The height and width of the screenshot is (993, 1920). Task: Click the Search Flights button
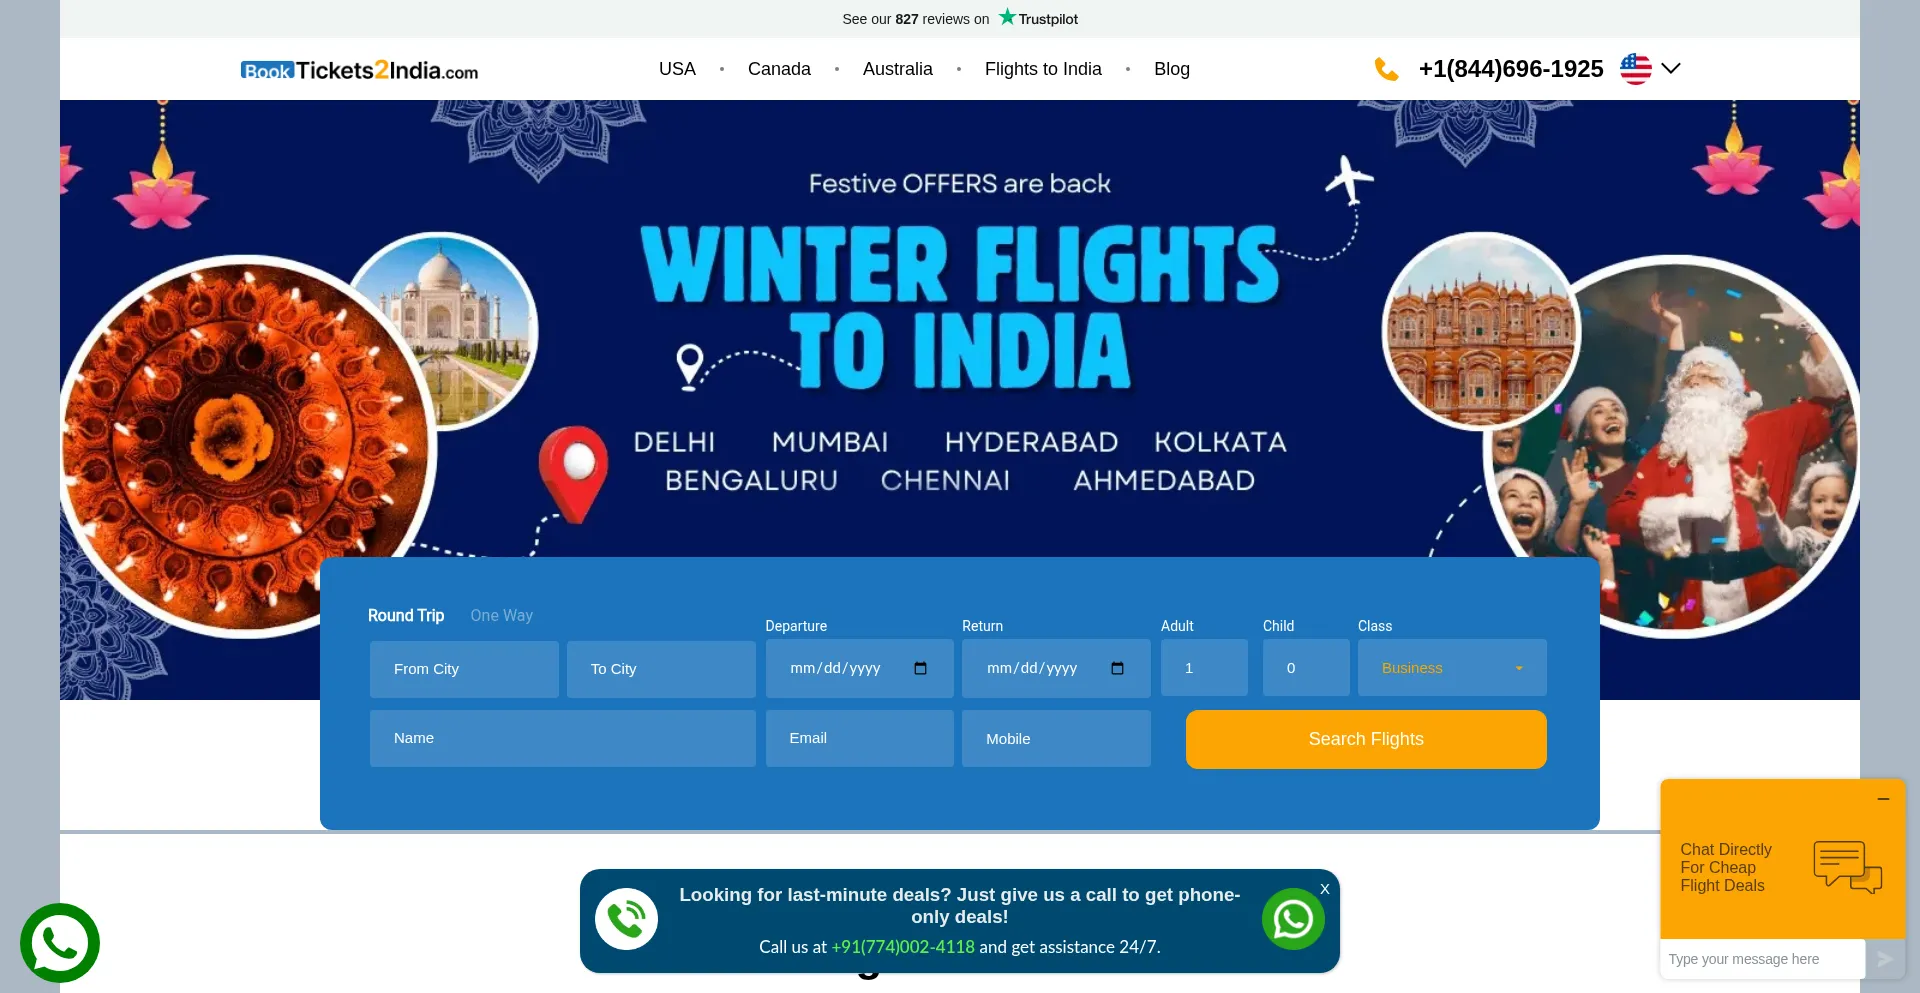(1366, 739)
